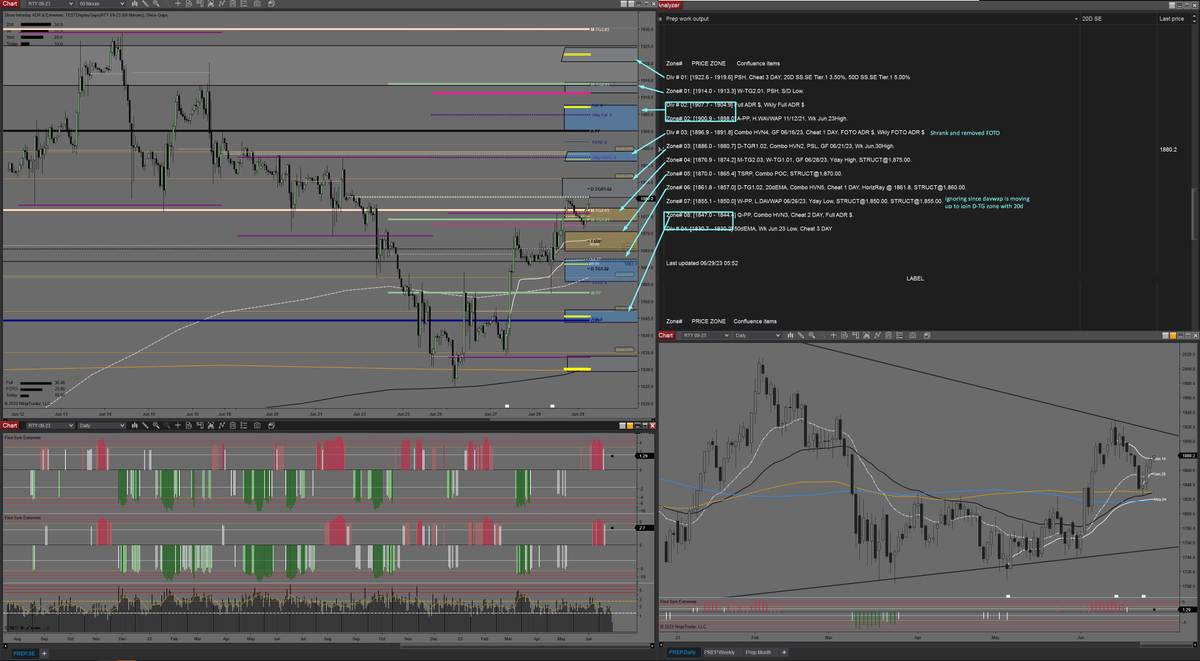Click the 60 Minute chart horizontal scroll slider
Viewport: 1200px width, 661px height.
tap(570, 419)
